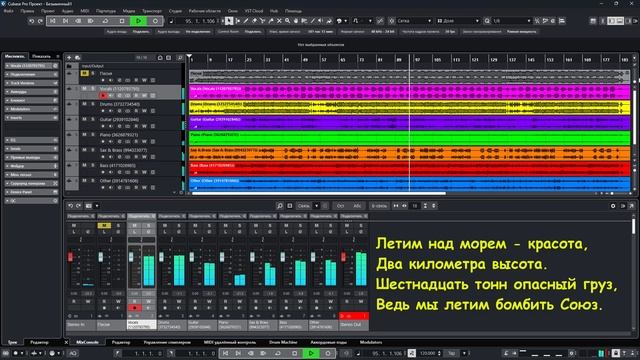The image size is (640, 360).
Task: Open the Аудио menu
Action: point(67,11)
